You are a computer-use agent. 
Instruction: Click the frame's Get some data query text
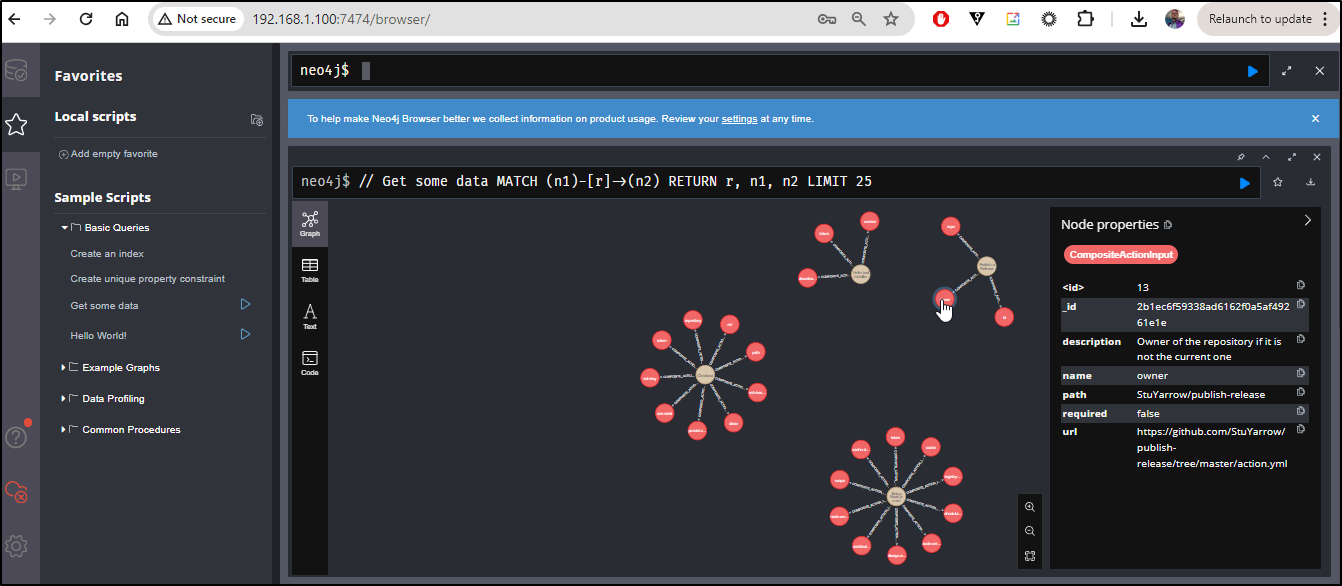tap(614, 182)
